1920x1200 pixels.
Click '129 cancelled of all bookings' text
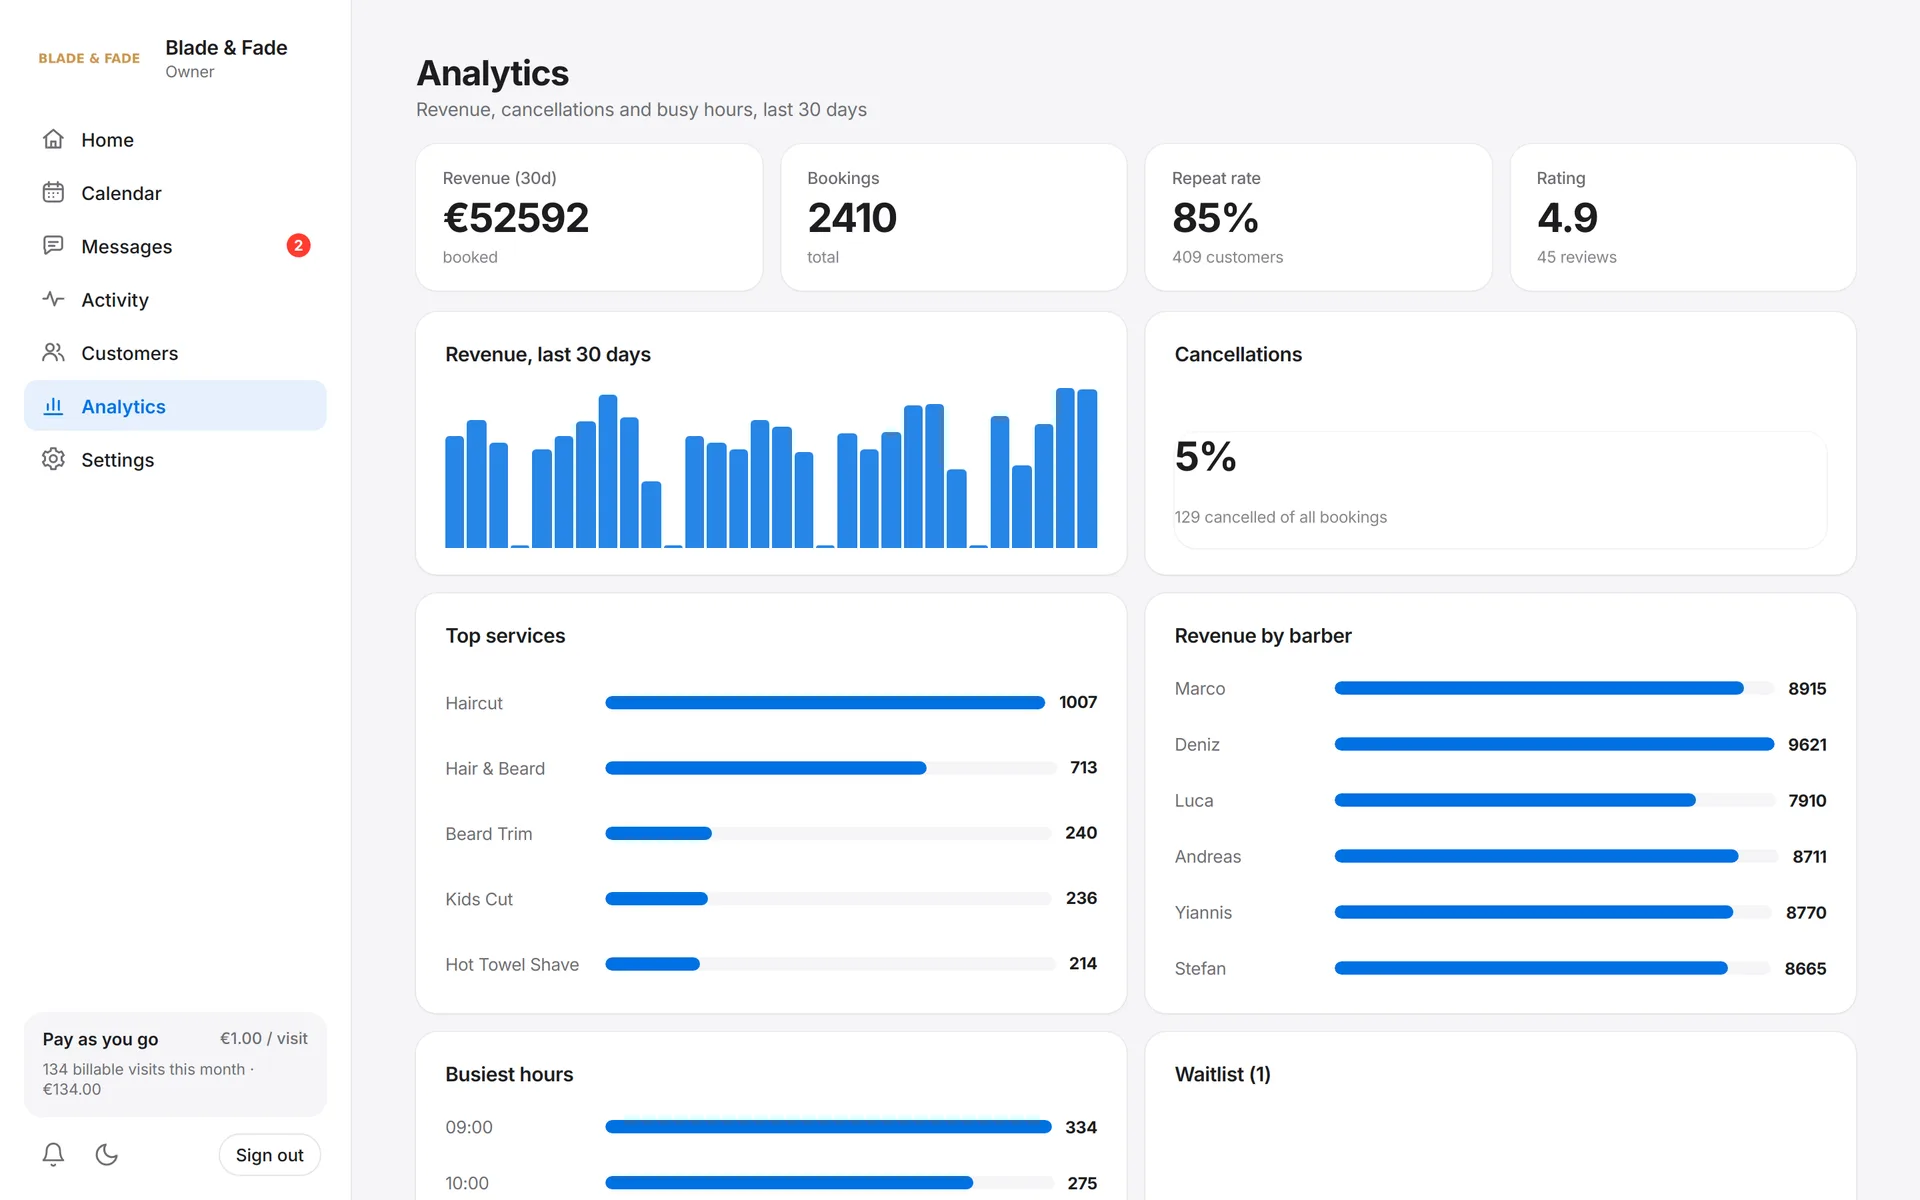(x=1280, y=517)
